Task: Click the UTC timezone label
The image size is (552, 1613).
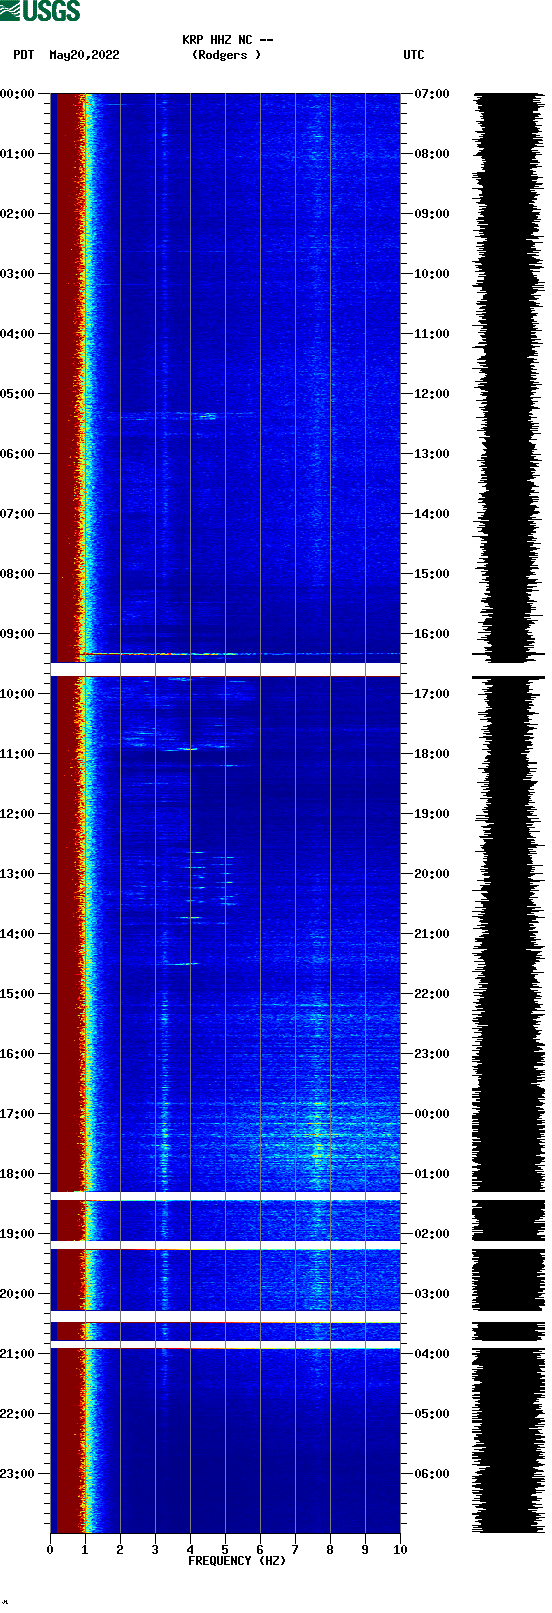Action: pos(414,55)
